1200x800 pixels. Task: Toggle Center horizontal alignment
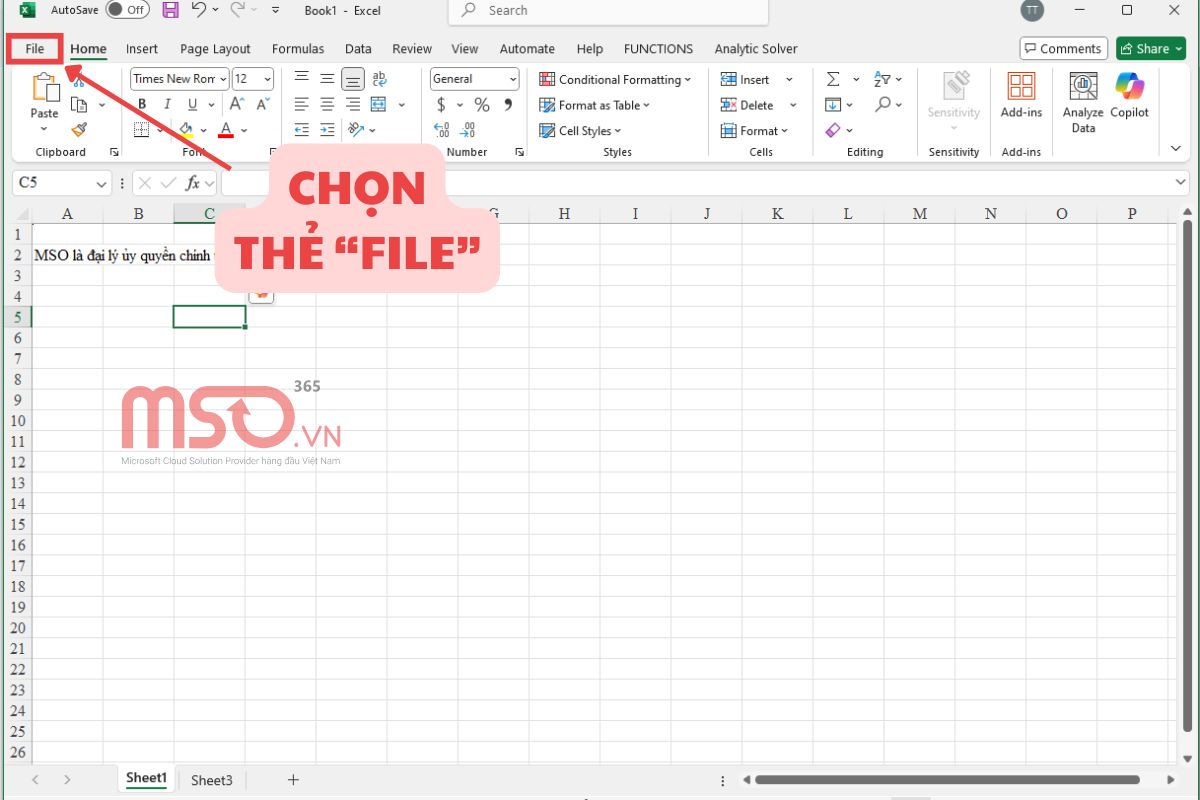pyautogui.click(x=327, y=104)
